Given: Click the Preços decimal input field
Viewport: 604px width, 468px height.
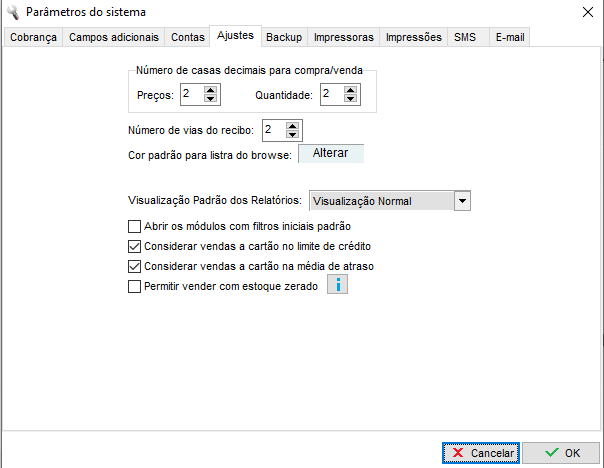Looking at the screenshot, I should [x=190, y=95].
